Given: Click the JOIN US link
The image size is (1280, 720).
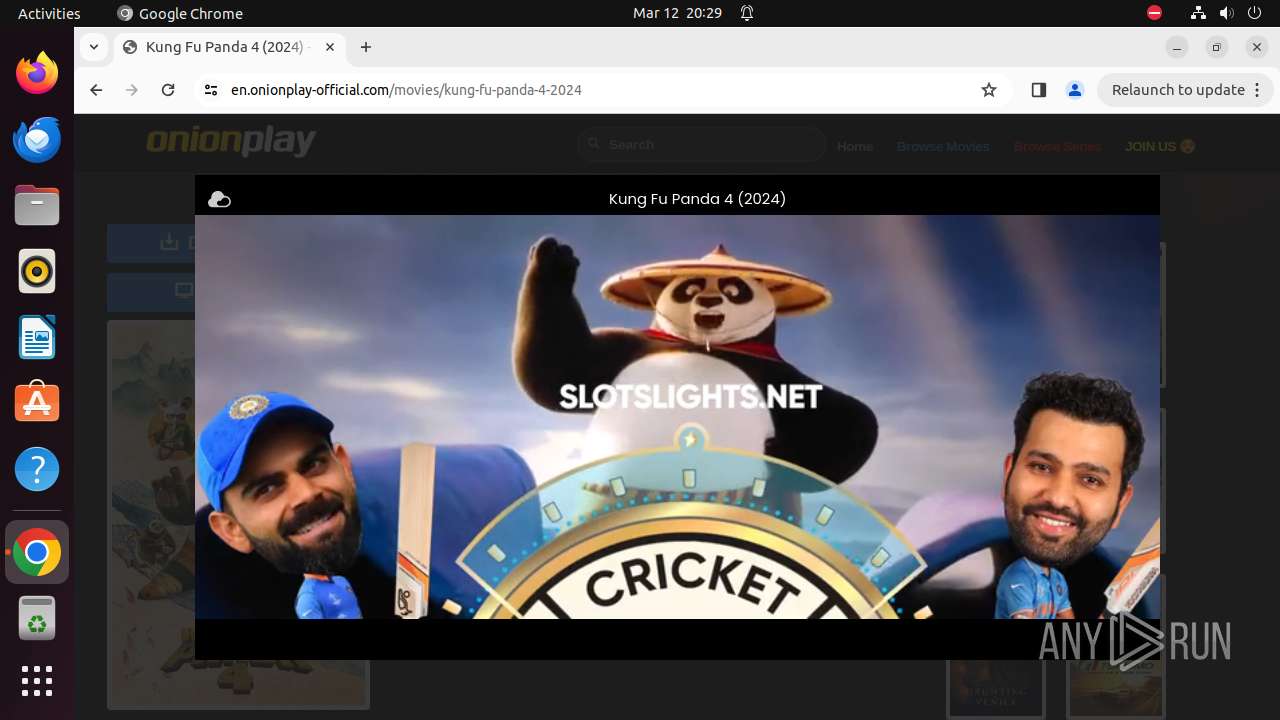Looking at the screenshot, I should click(x=1160, y=146).
